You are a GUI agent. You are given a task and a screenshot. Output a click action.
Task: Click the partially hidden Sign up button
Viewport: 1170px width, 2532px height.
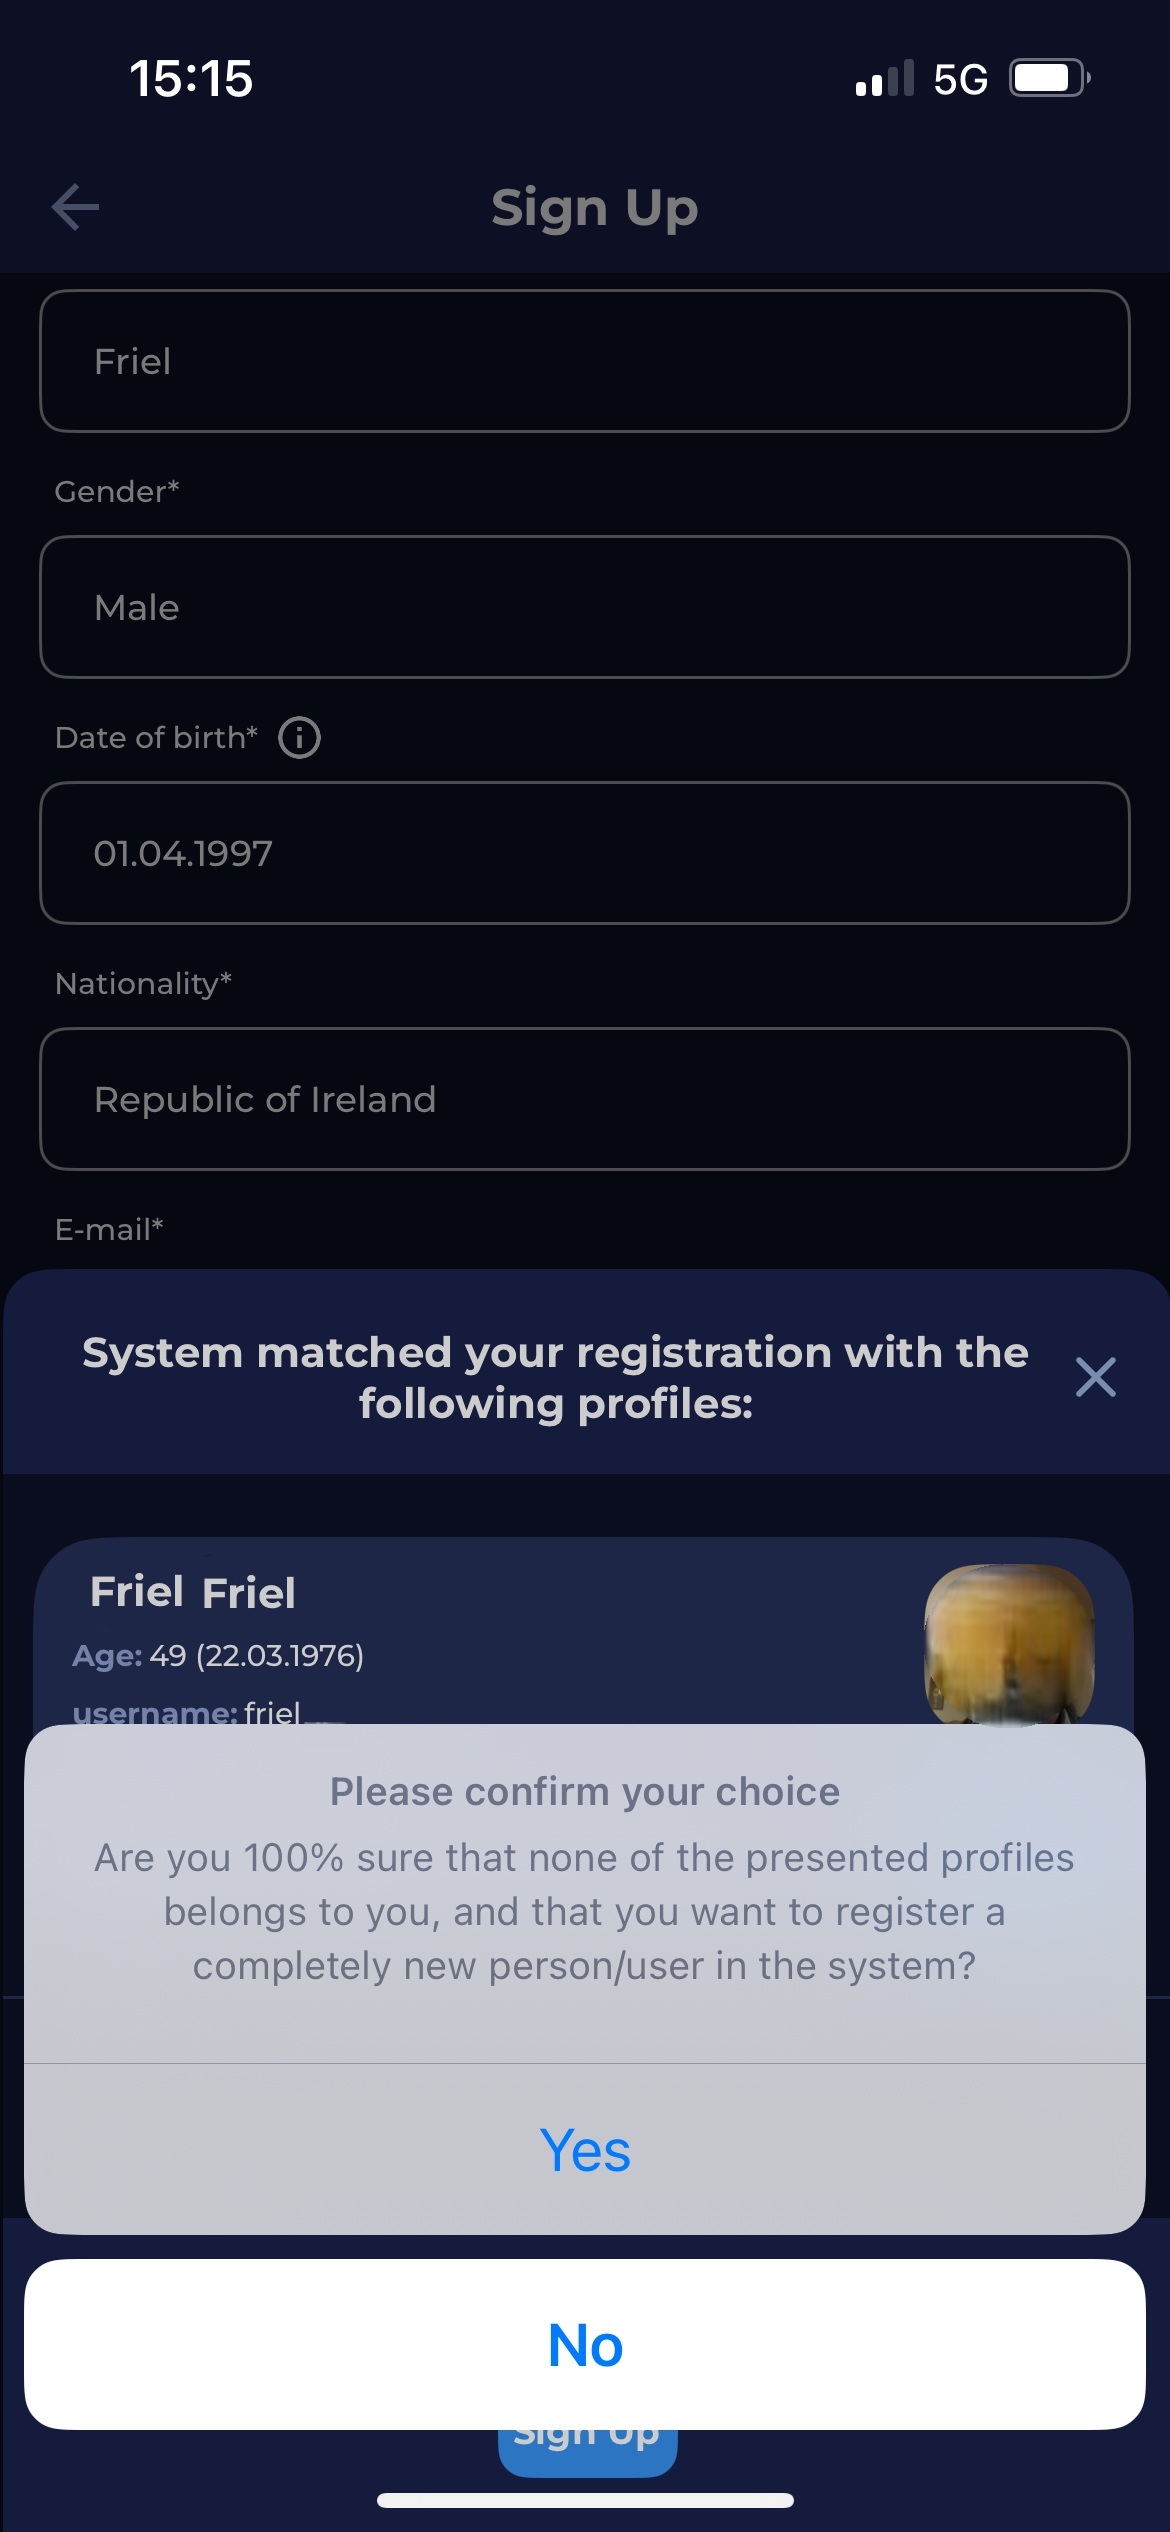pyautogui.click(x=587, y=2452)
